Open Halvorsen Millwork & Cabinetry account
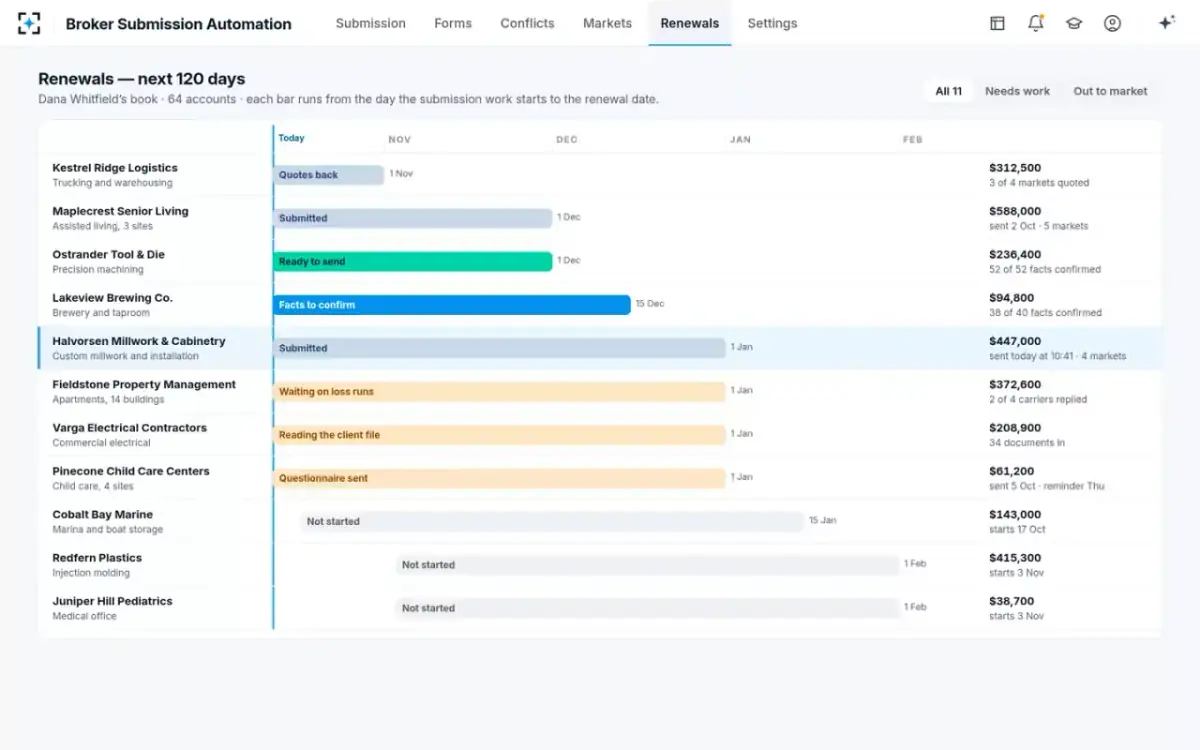 (x=139, y=341)
